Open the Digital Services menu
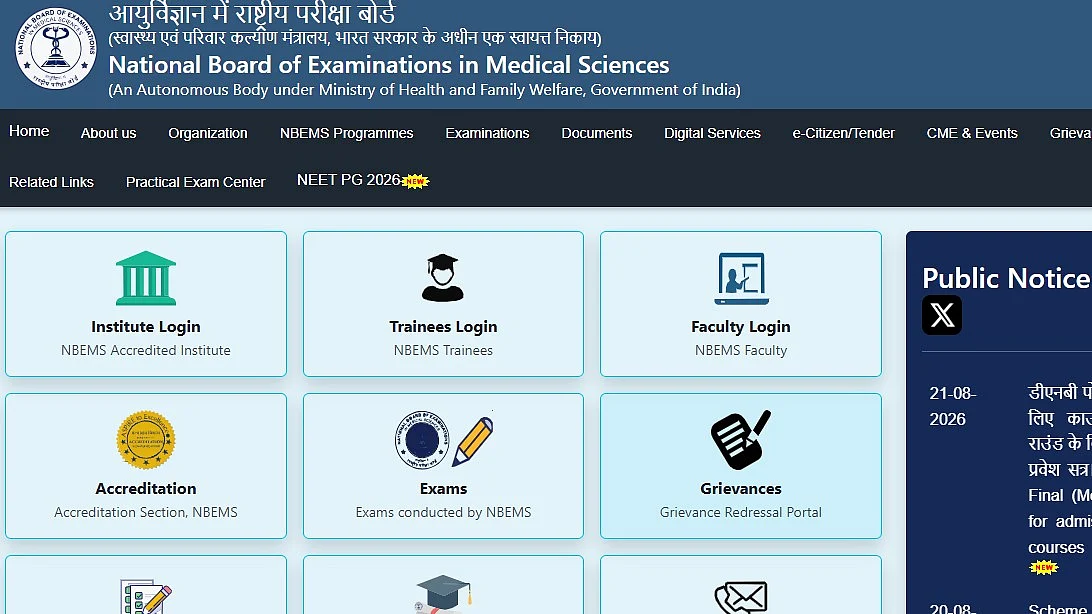Viewport: 1092px width, 614px height. [712, 133]
